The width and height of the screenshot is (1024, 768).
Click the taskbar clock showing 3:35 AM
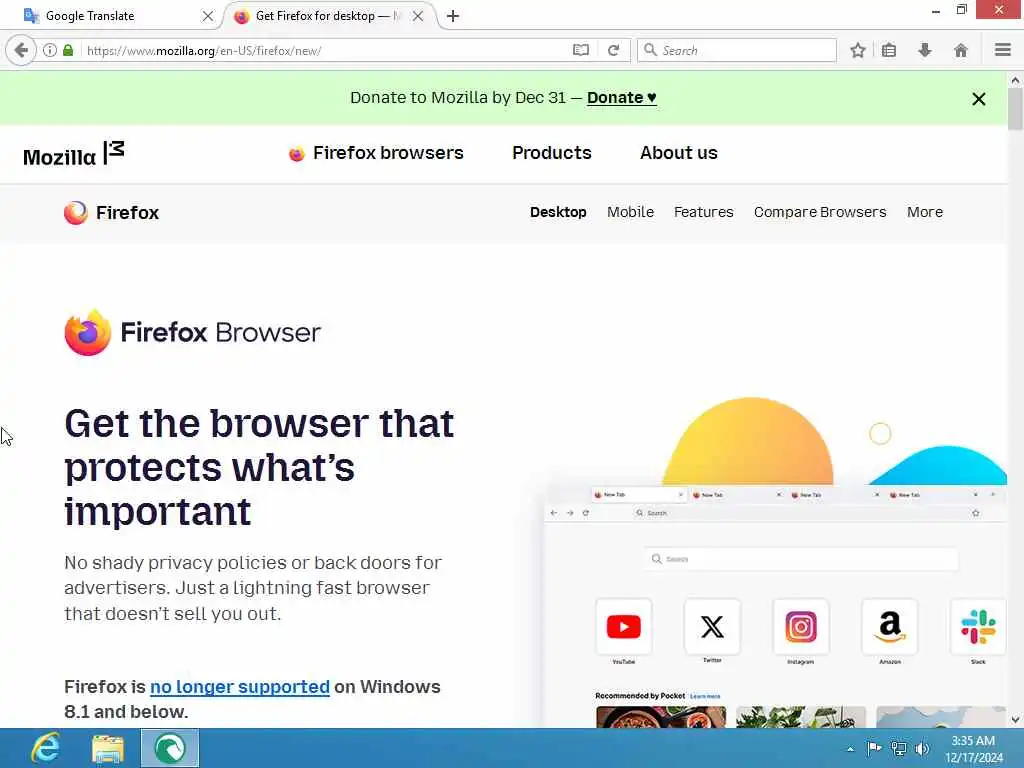pyautogui.click(x=973, y=749)
